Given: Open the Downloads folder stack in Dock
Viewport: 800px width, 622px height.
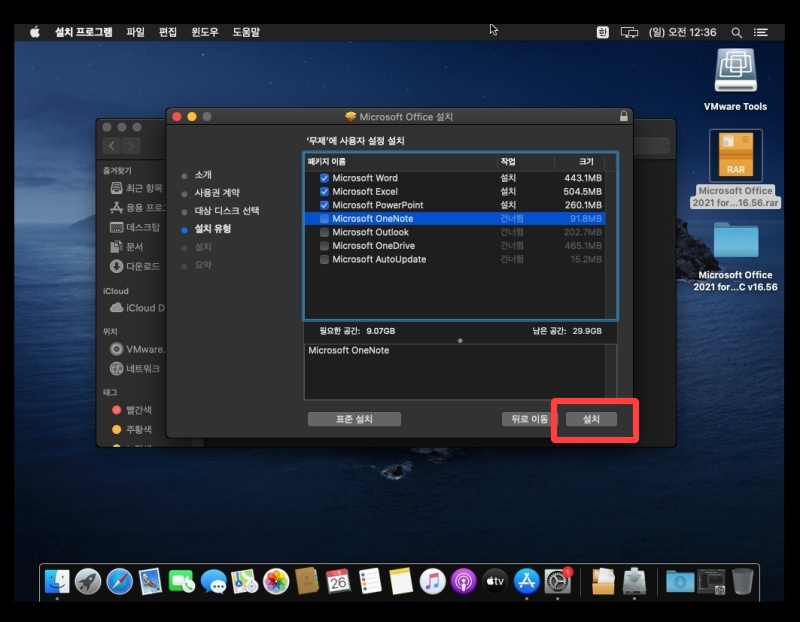Looking at the screenshot, I should (x=680, y=581).
